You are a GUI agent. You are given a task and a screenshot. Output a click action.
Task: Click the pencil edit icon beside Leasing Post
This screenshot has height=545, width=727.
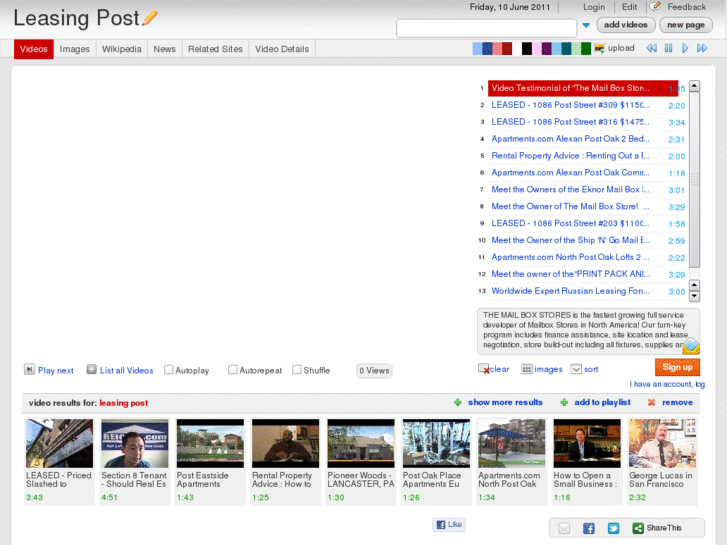(151, 17)
